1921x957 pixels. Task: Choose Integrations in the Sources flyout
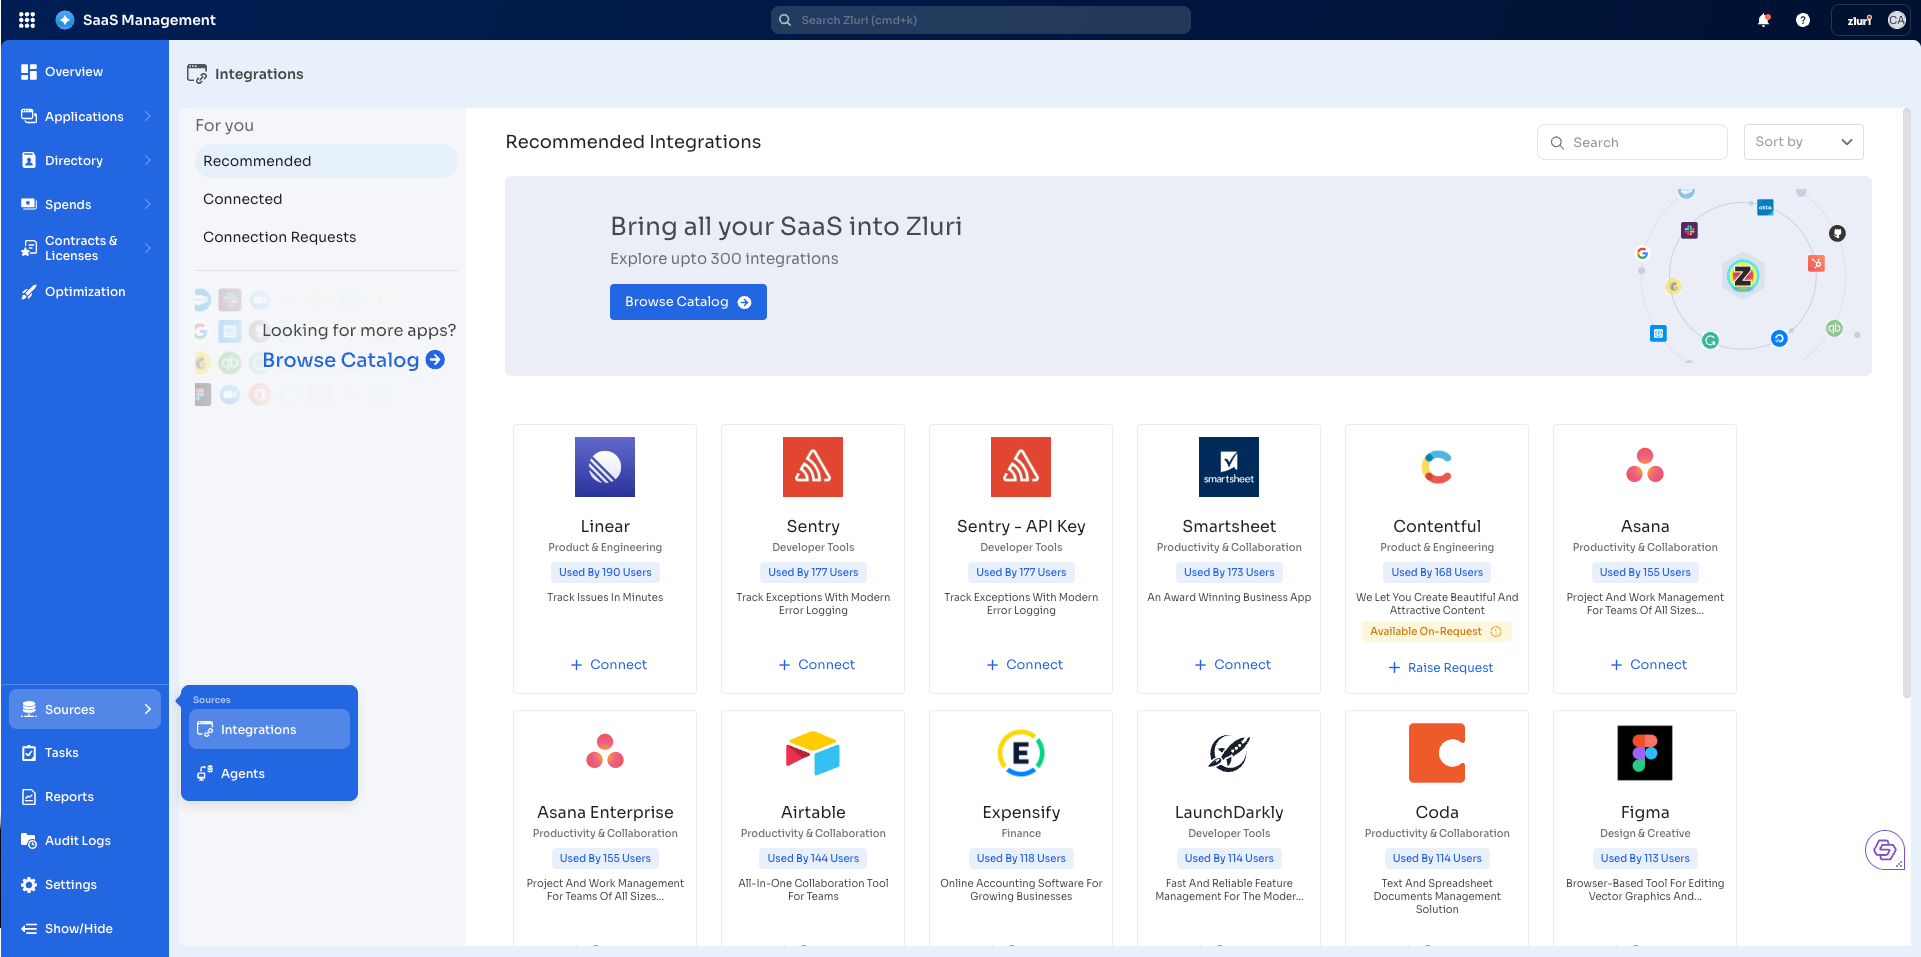(269, 729)
